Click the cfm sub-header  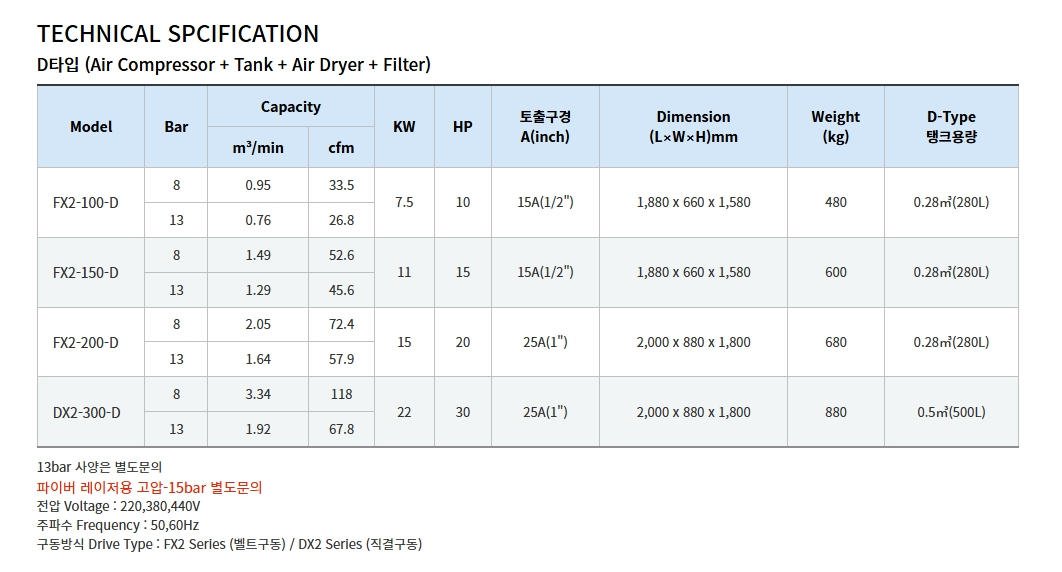[341, 148]
